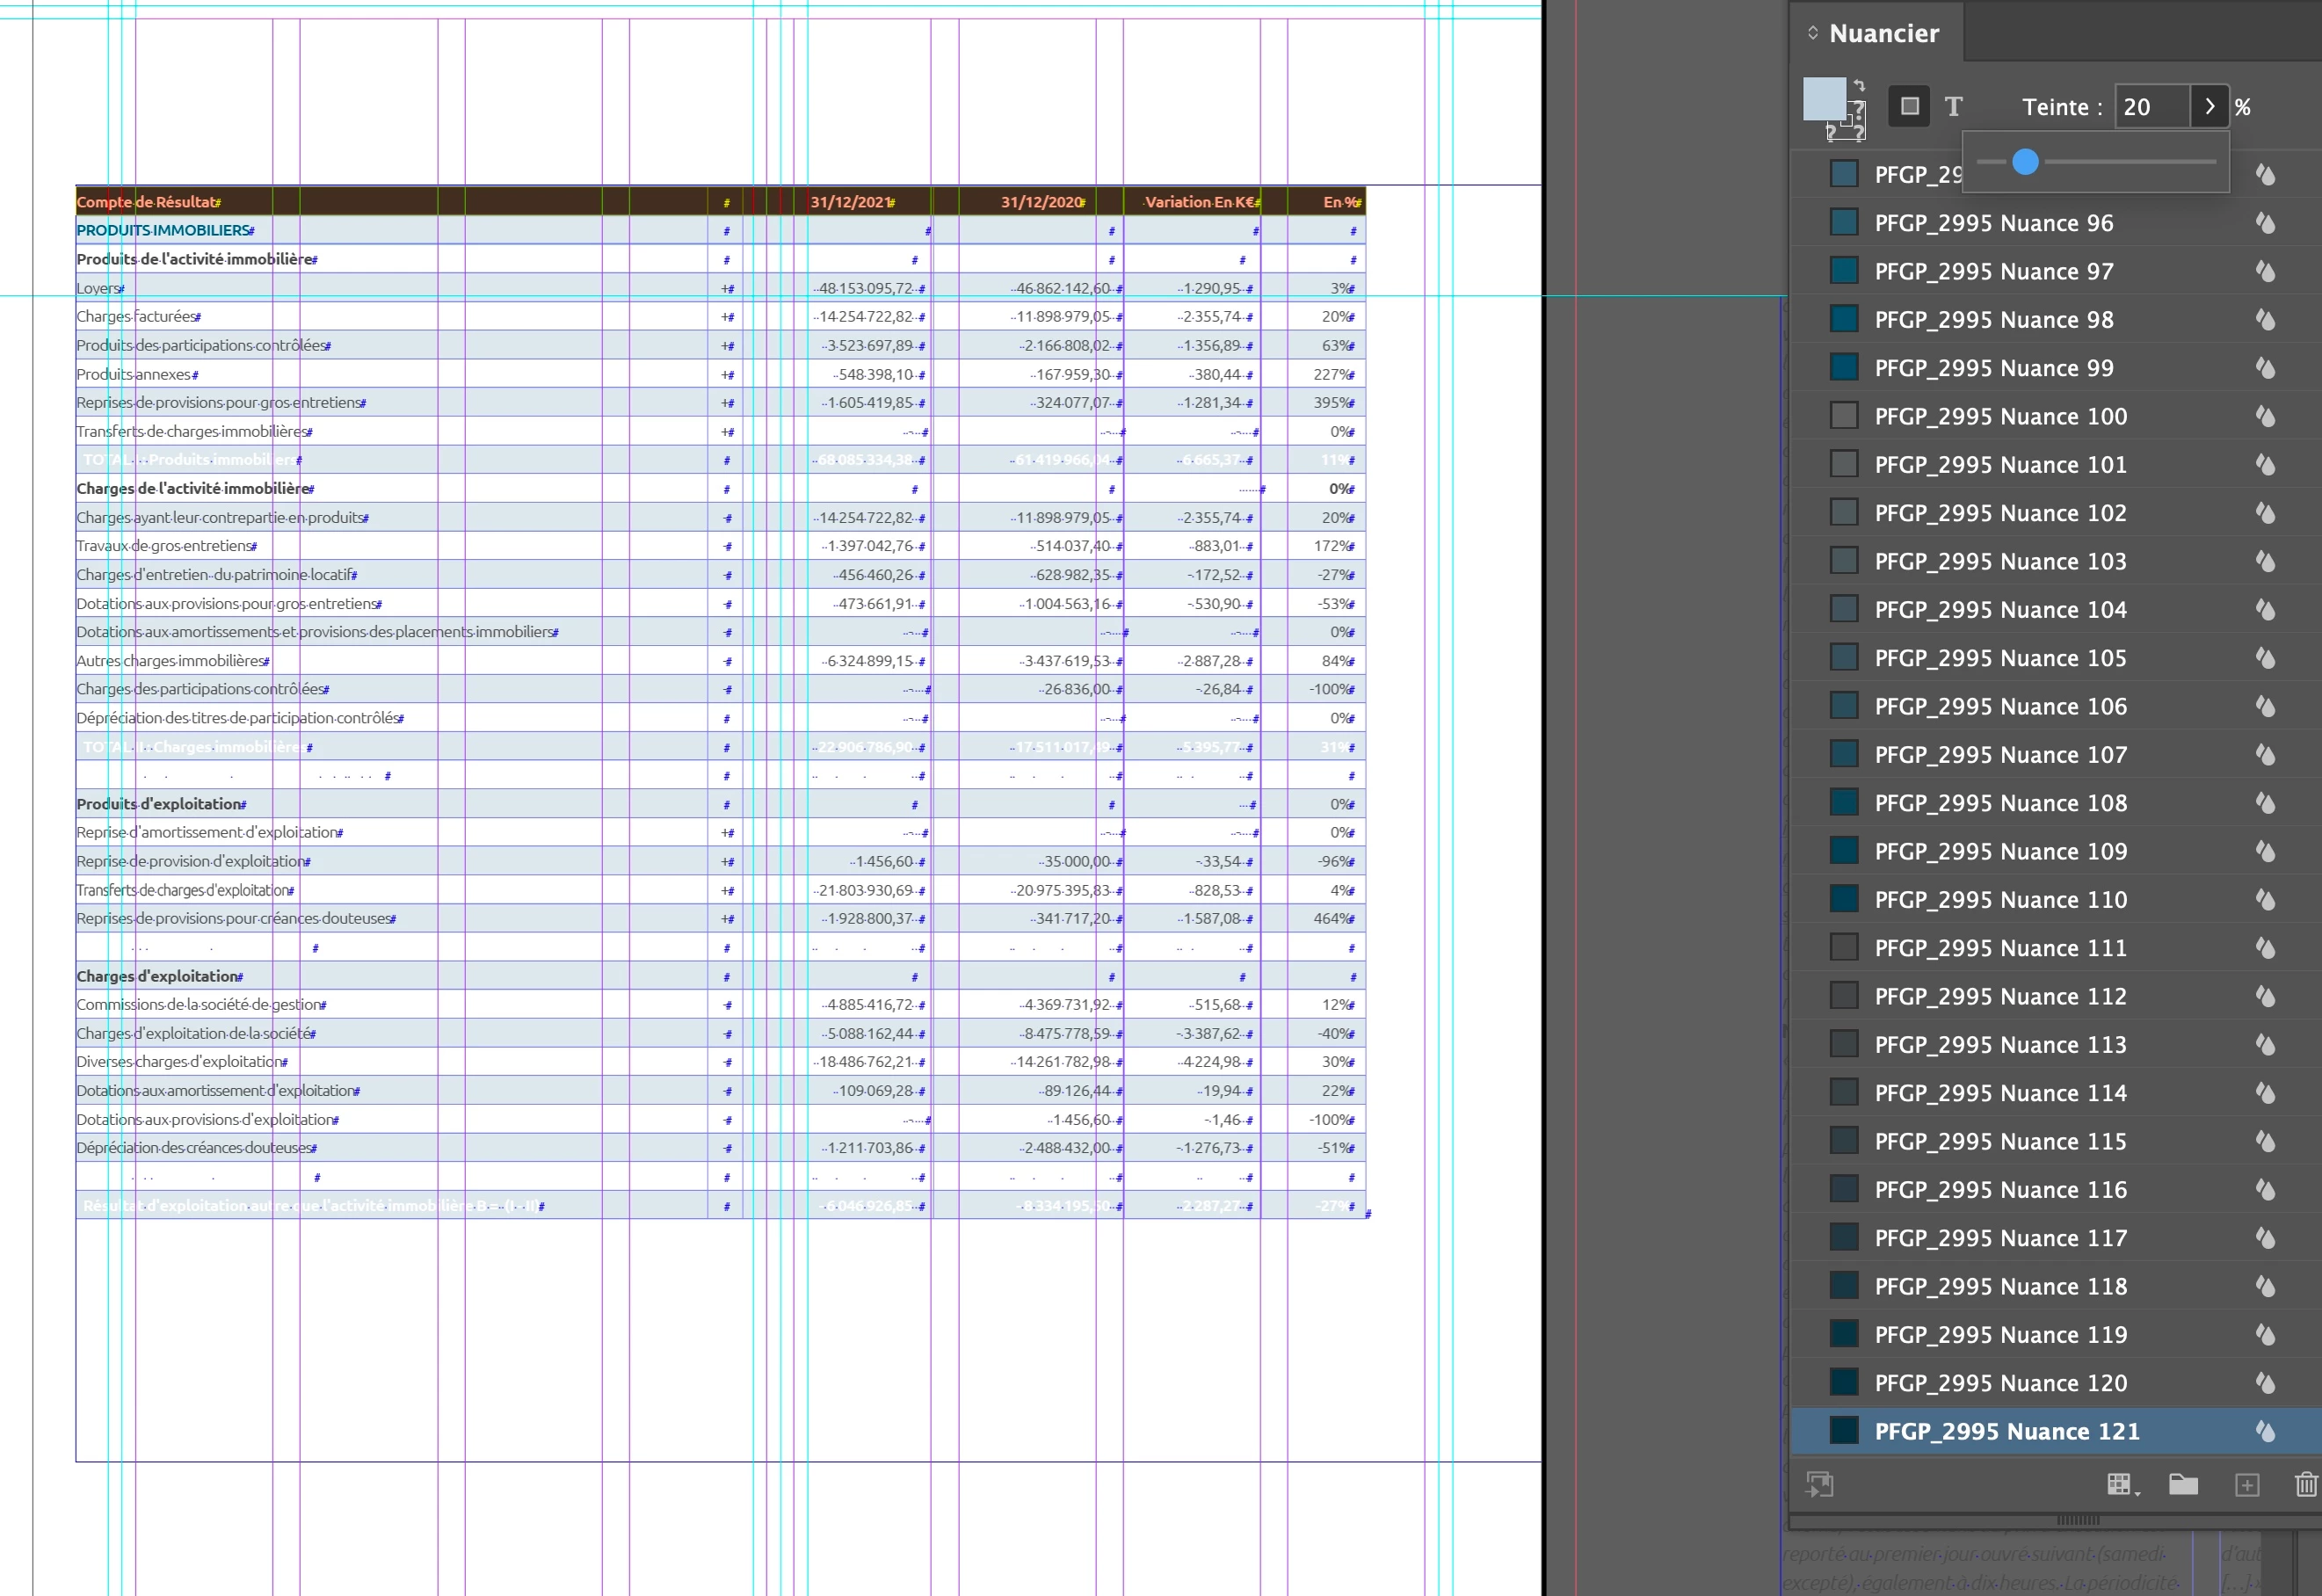Click the new swatch plus icon
The width and height of the screenshot is (2322, 1596).
click(2247, 1484)
